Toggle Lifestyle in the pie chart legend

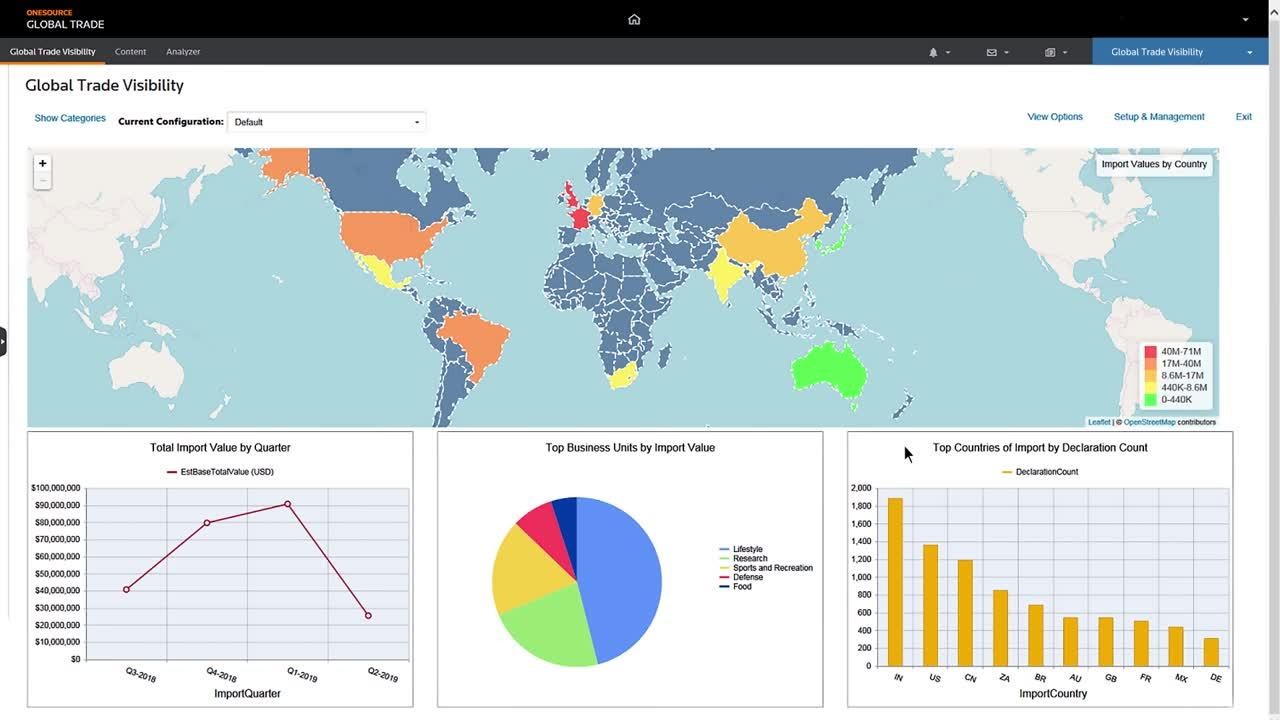[746, 550]
